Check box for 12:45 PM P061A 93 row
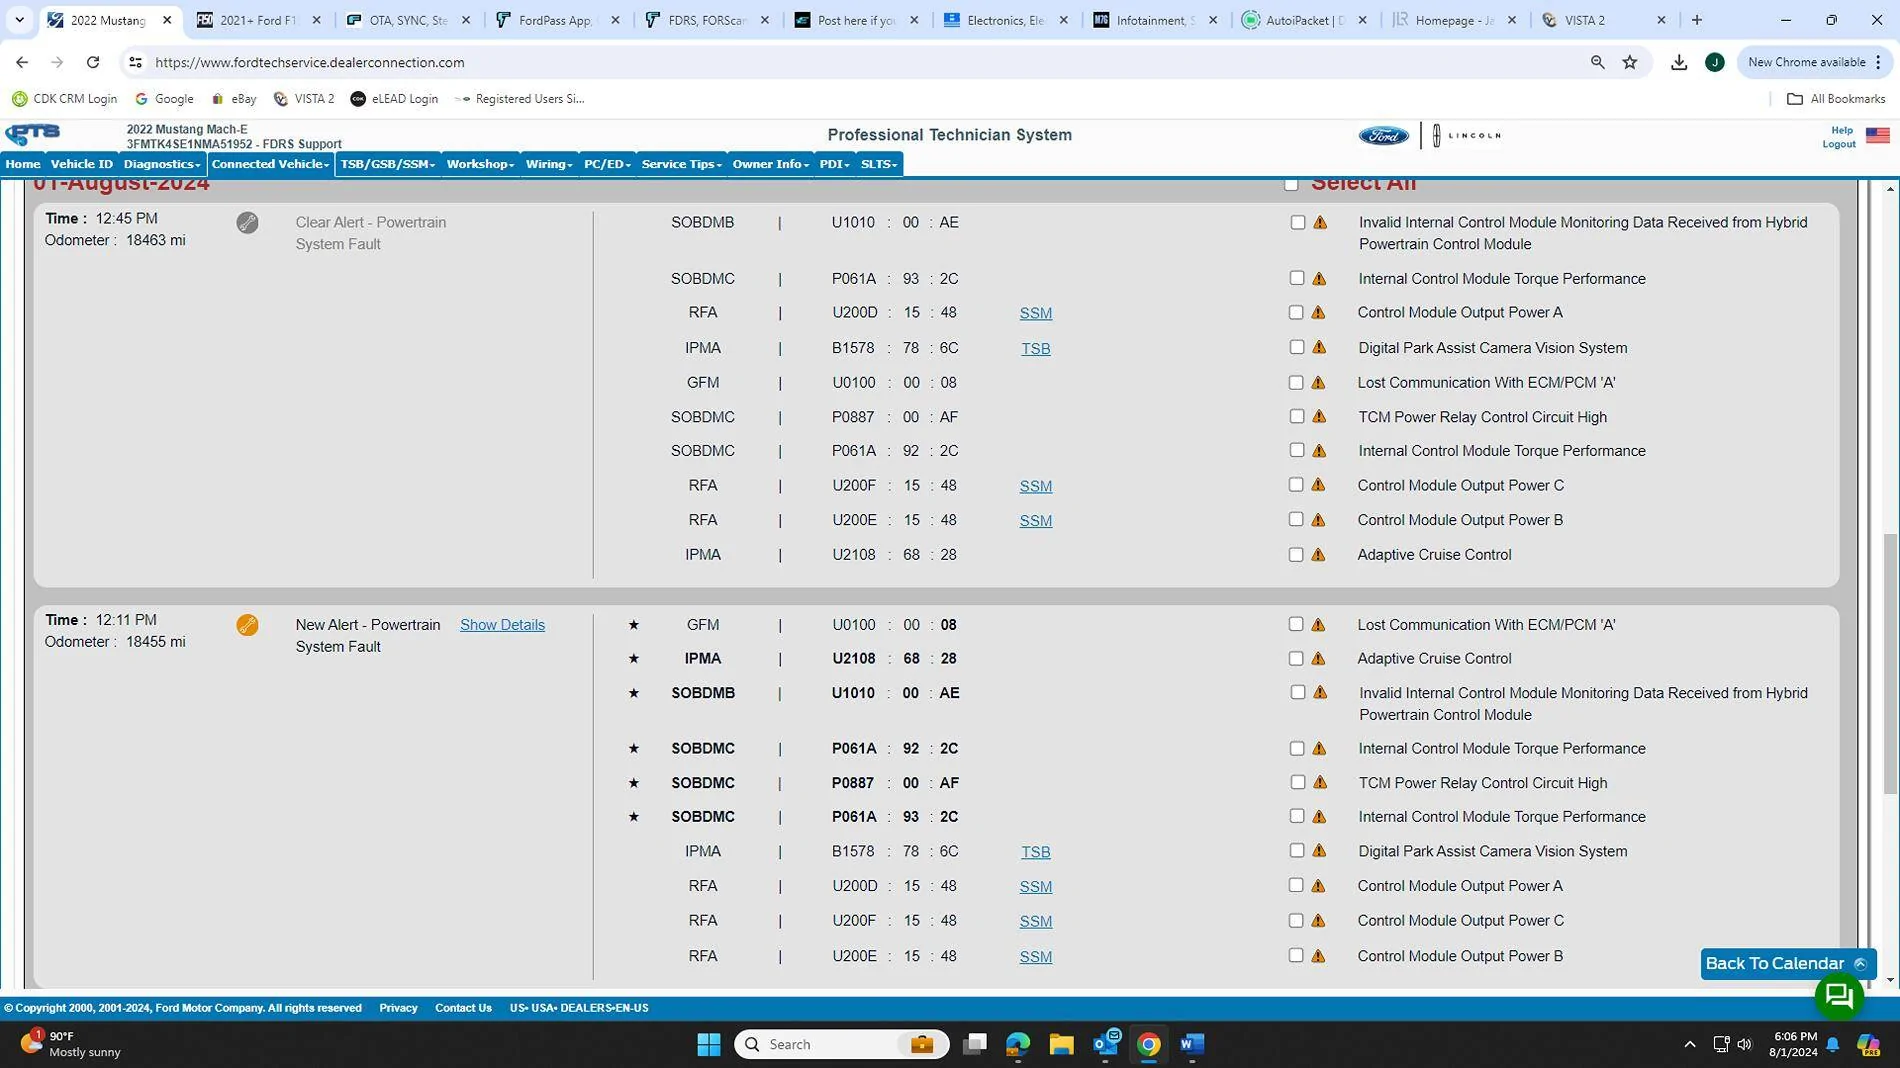The image size is (1900, 1068). pos(1297,278)
